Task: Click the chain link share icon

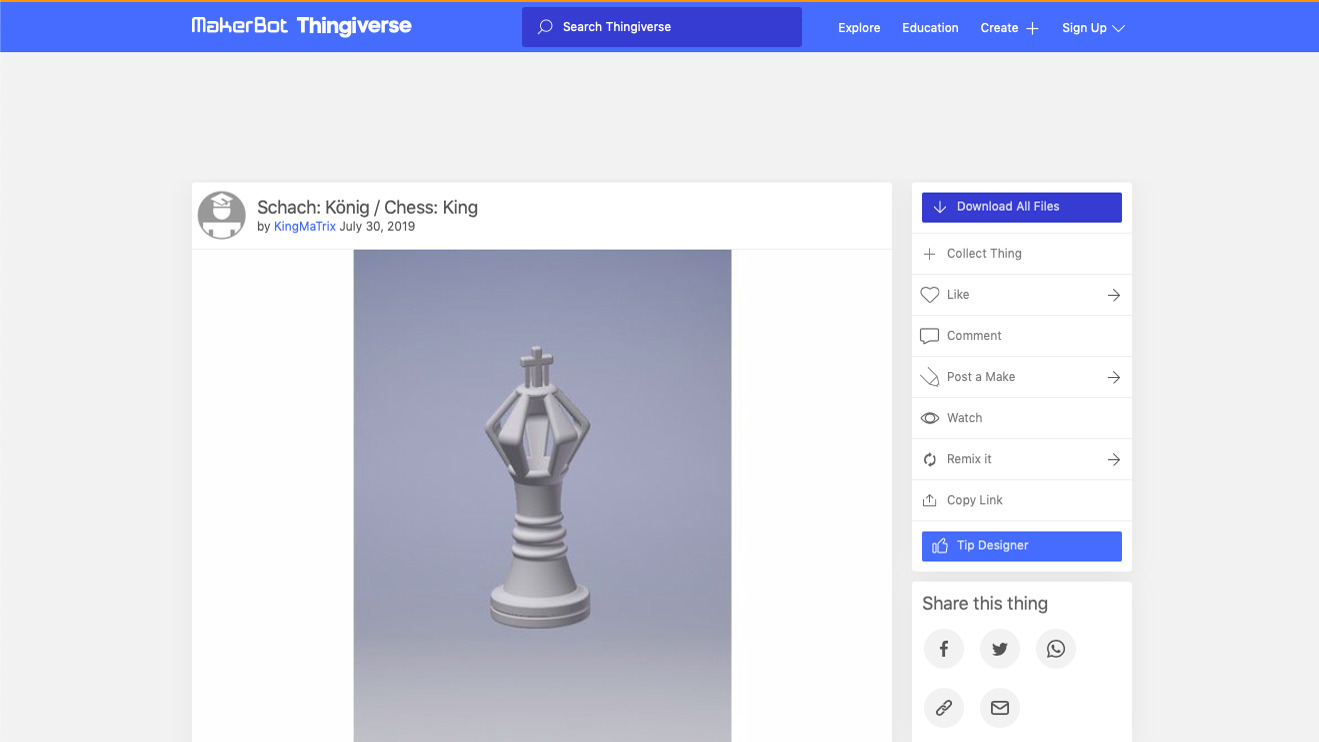Action: click(943, 708)
